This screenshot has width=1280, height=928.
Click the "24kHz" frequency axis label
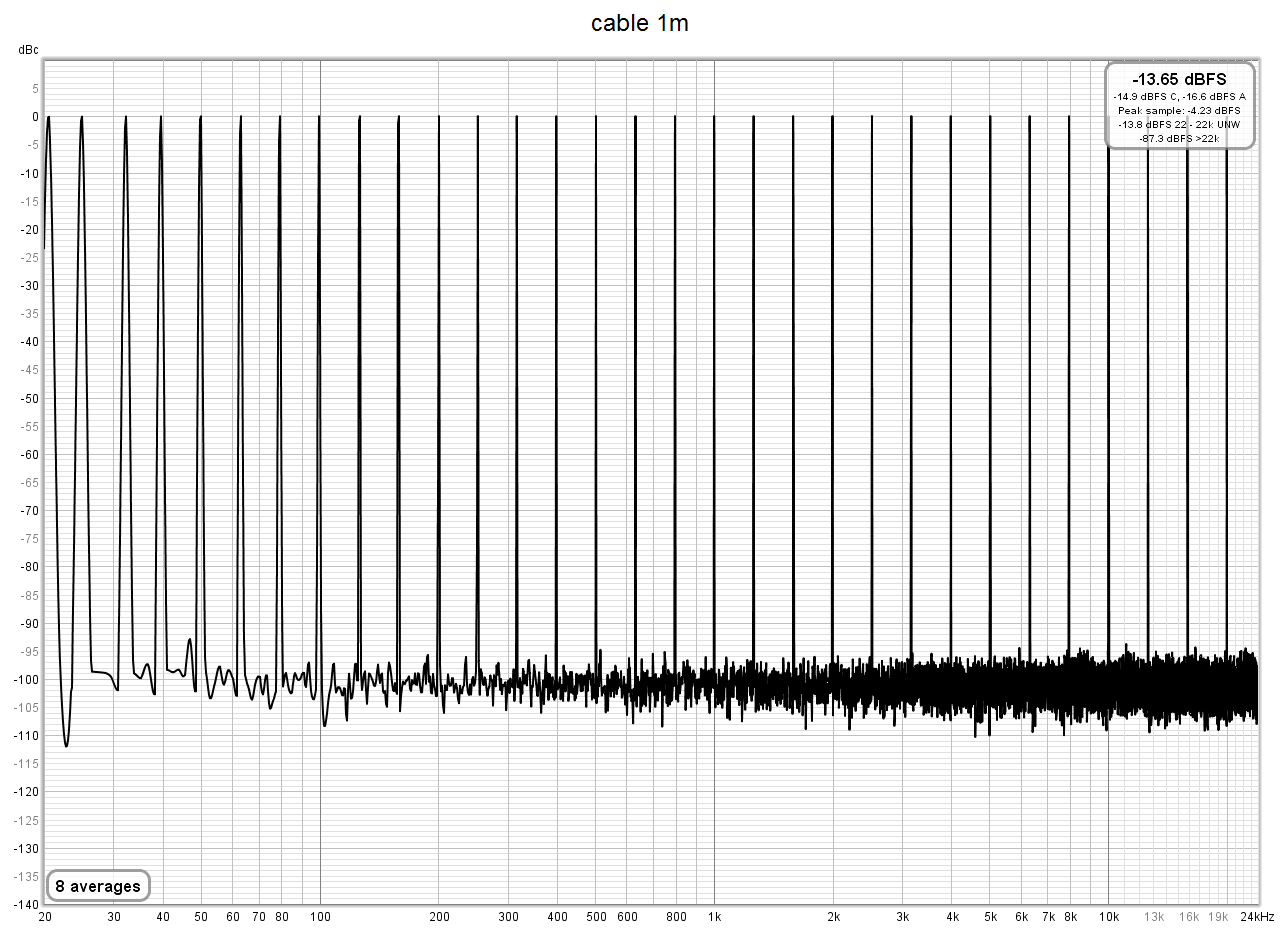point(1257,916)
